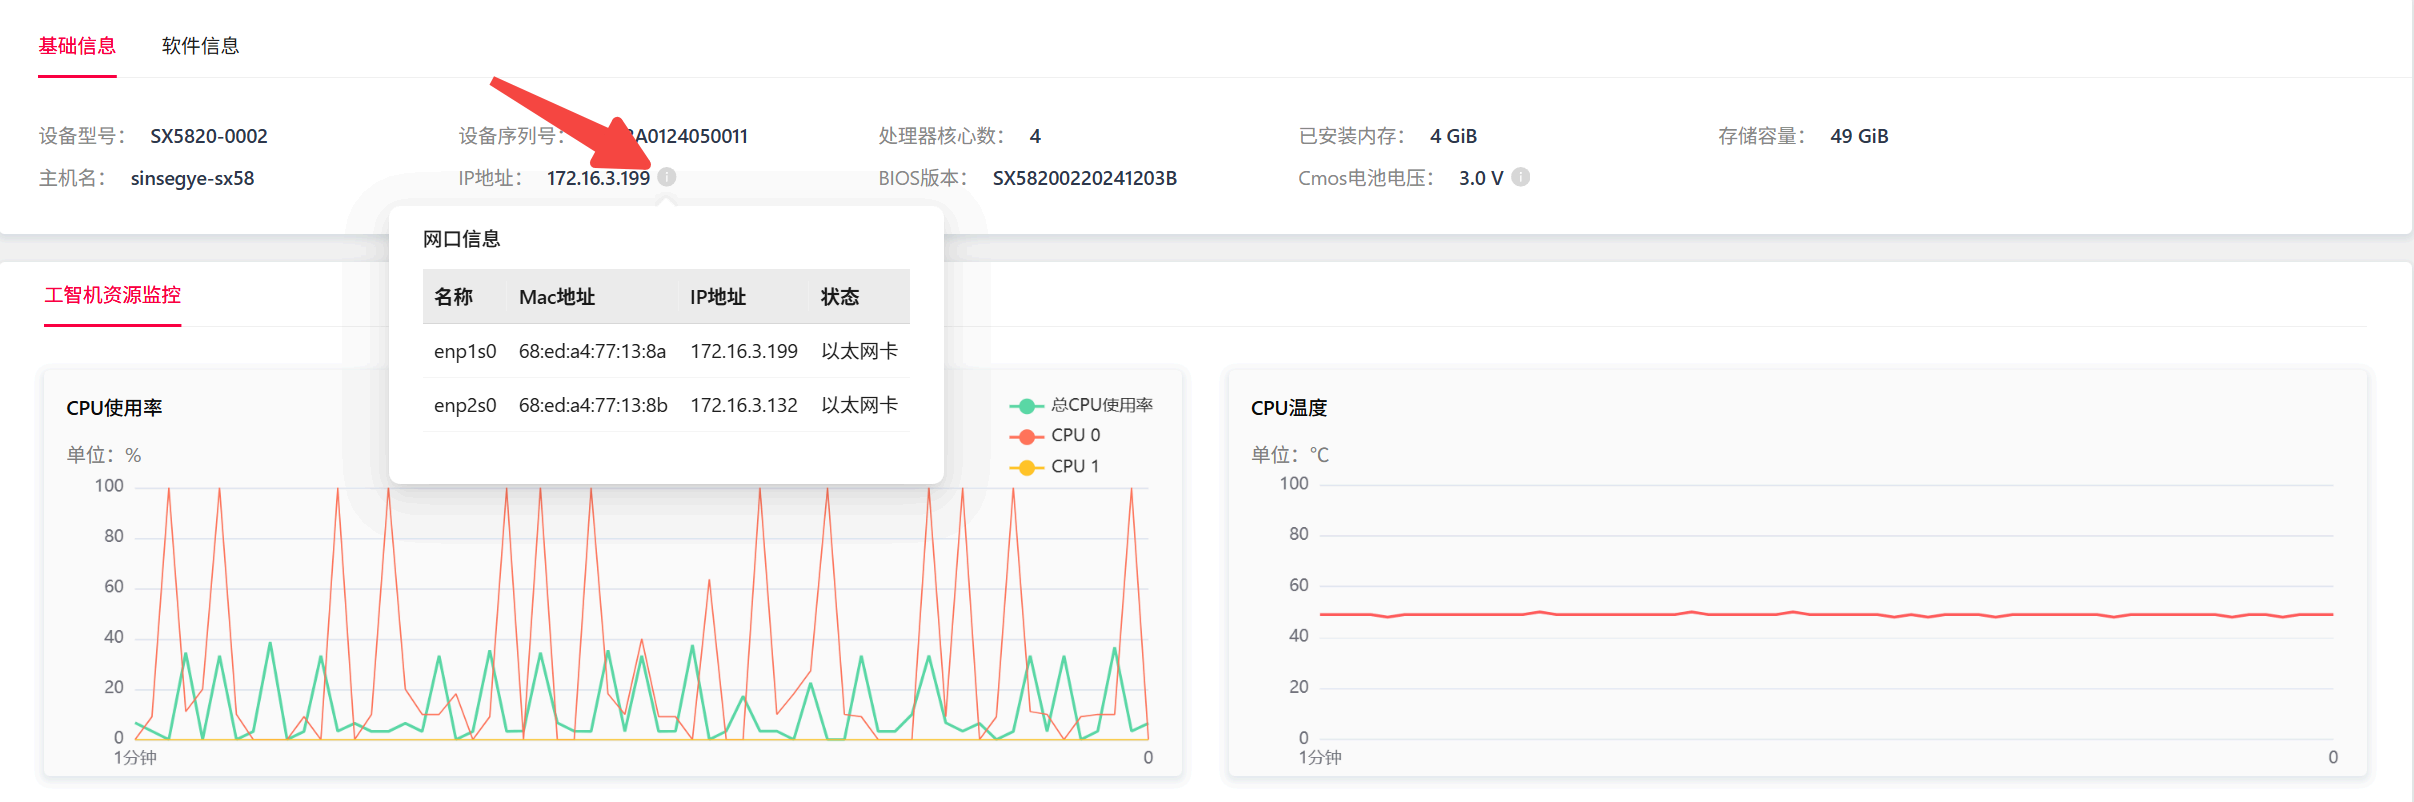Toggle the 总CPU使用率 legend entry
Image resolution: width=2414 pixels, height=802 pixels.
(1081, 405)
